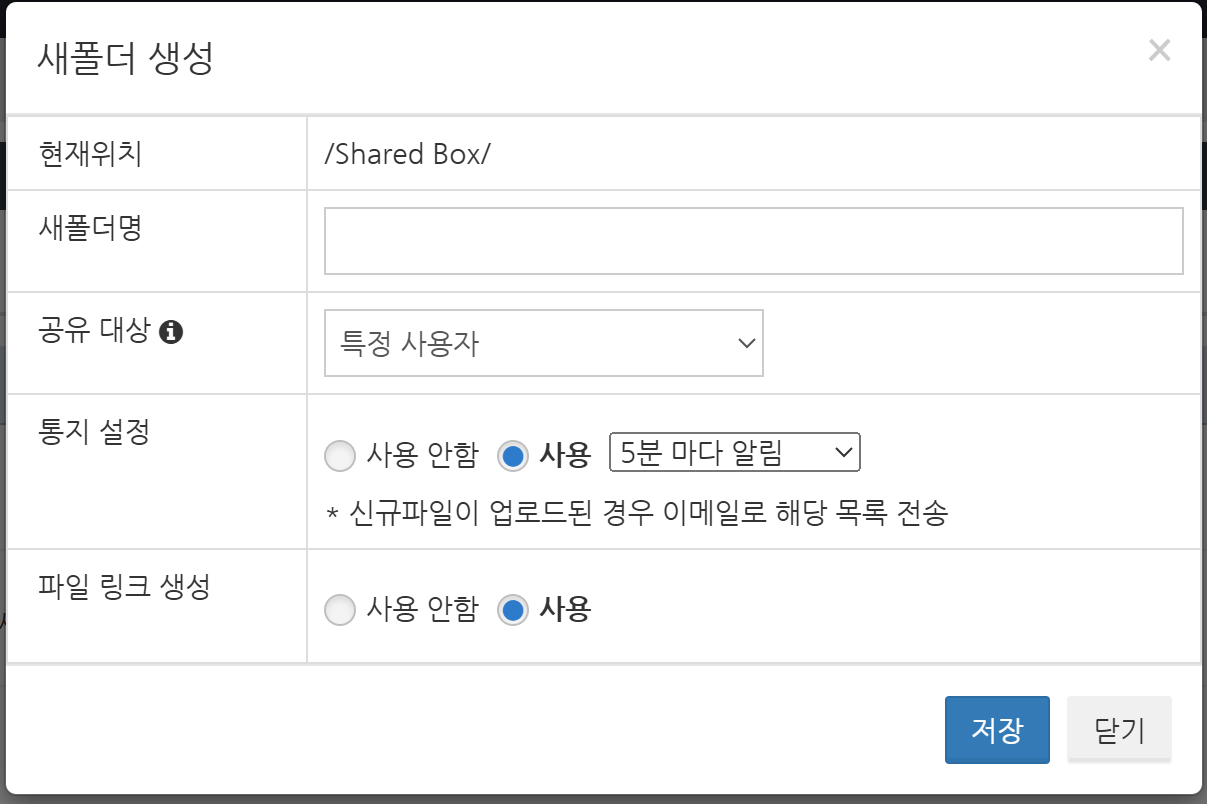1207x804 pixels.
Task: Select 사용 안함 radio for 파일 링크 생성
Action: [340, 609]
